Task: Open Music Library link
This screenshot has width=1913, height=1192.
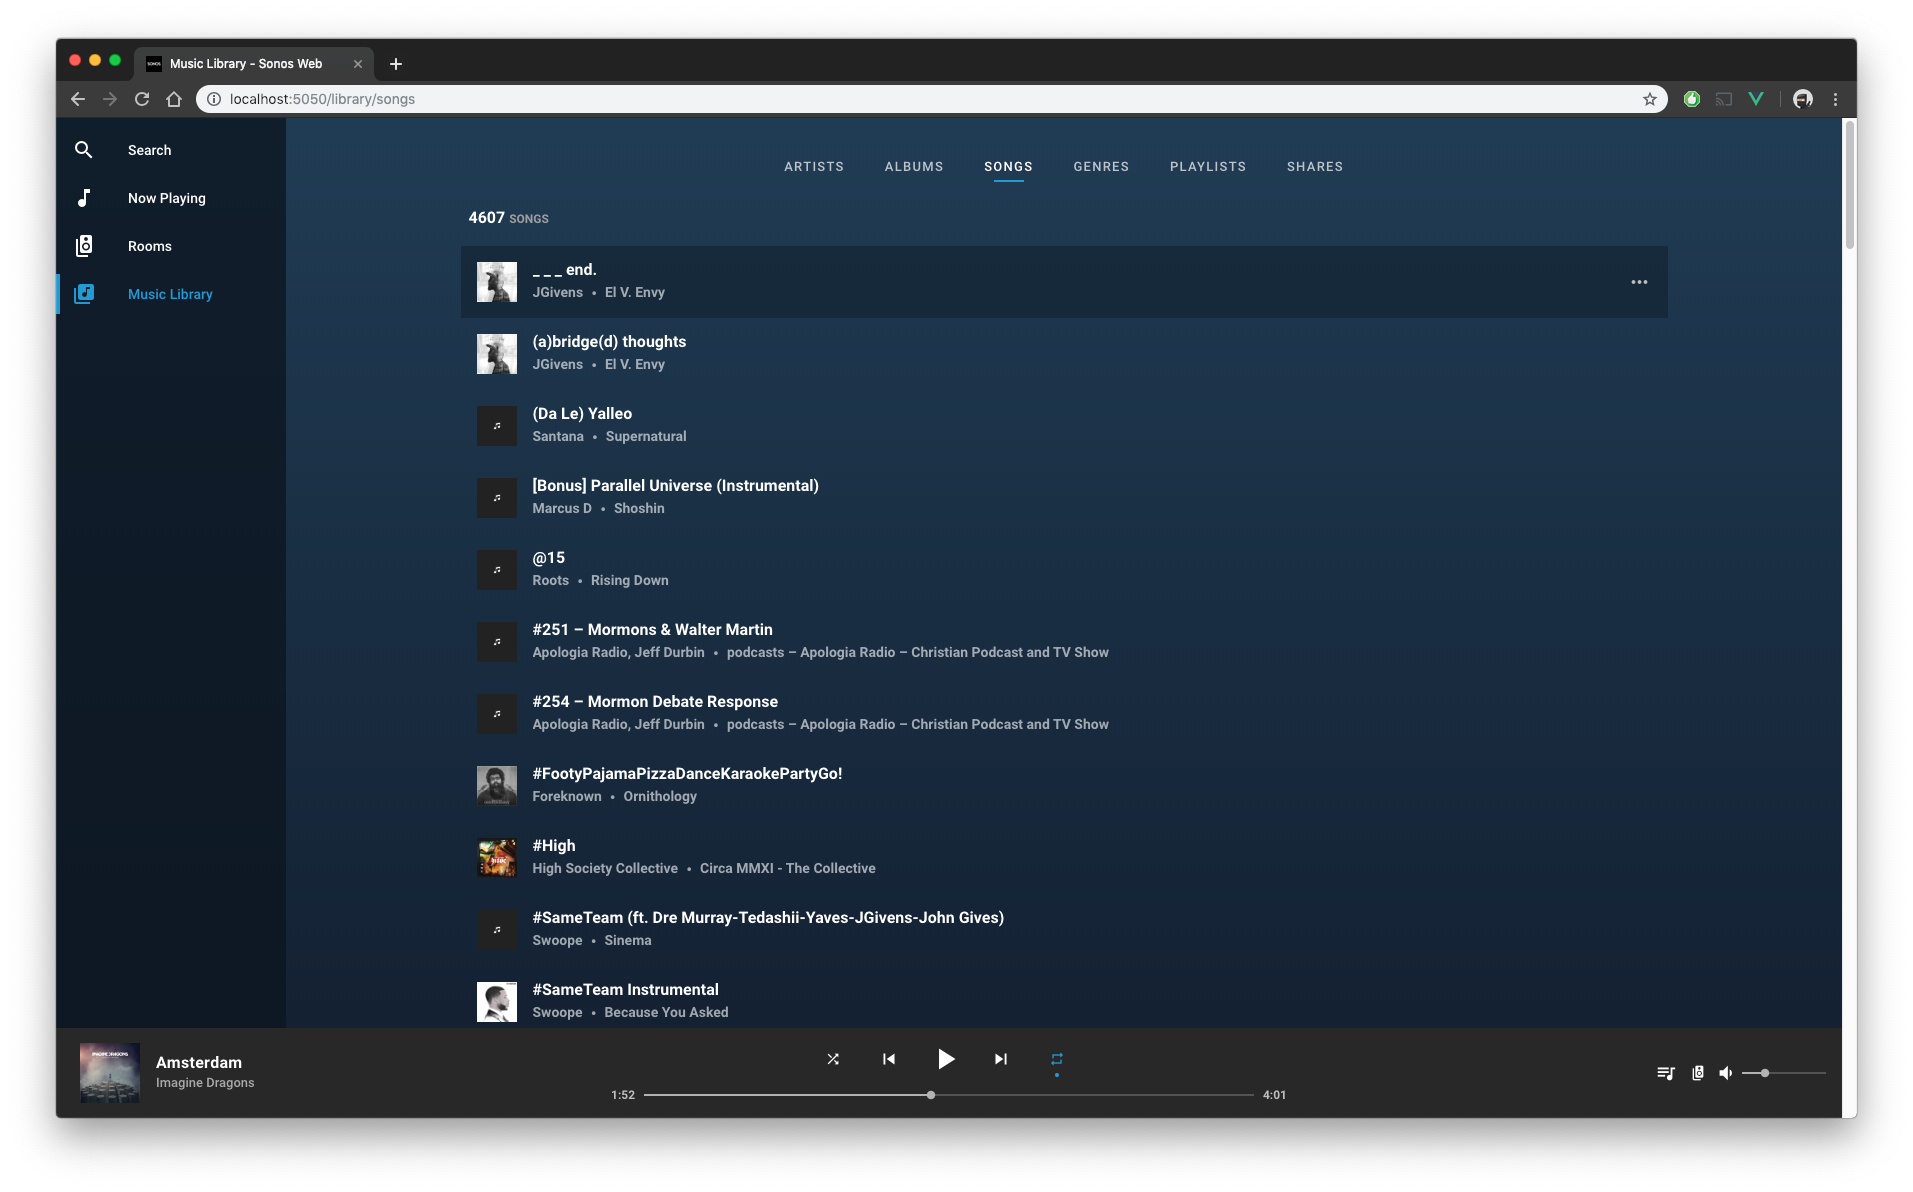Action: coord(170,294)
